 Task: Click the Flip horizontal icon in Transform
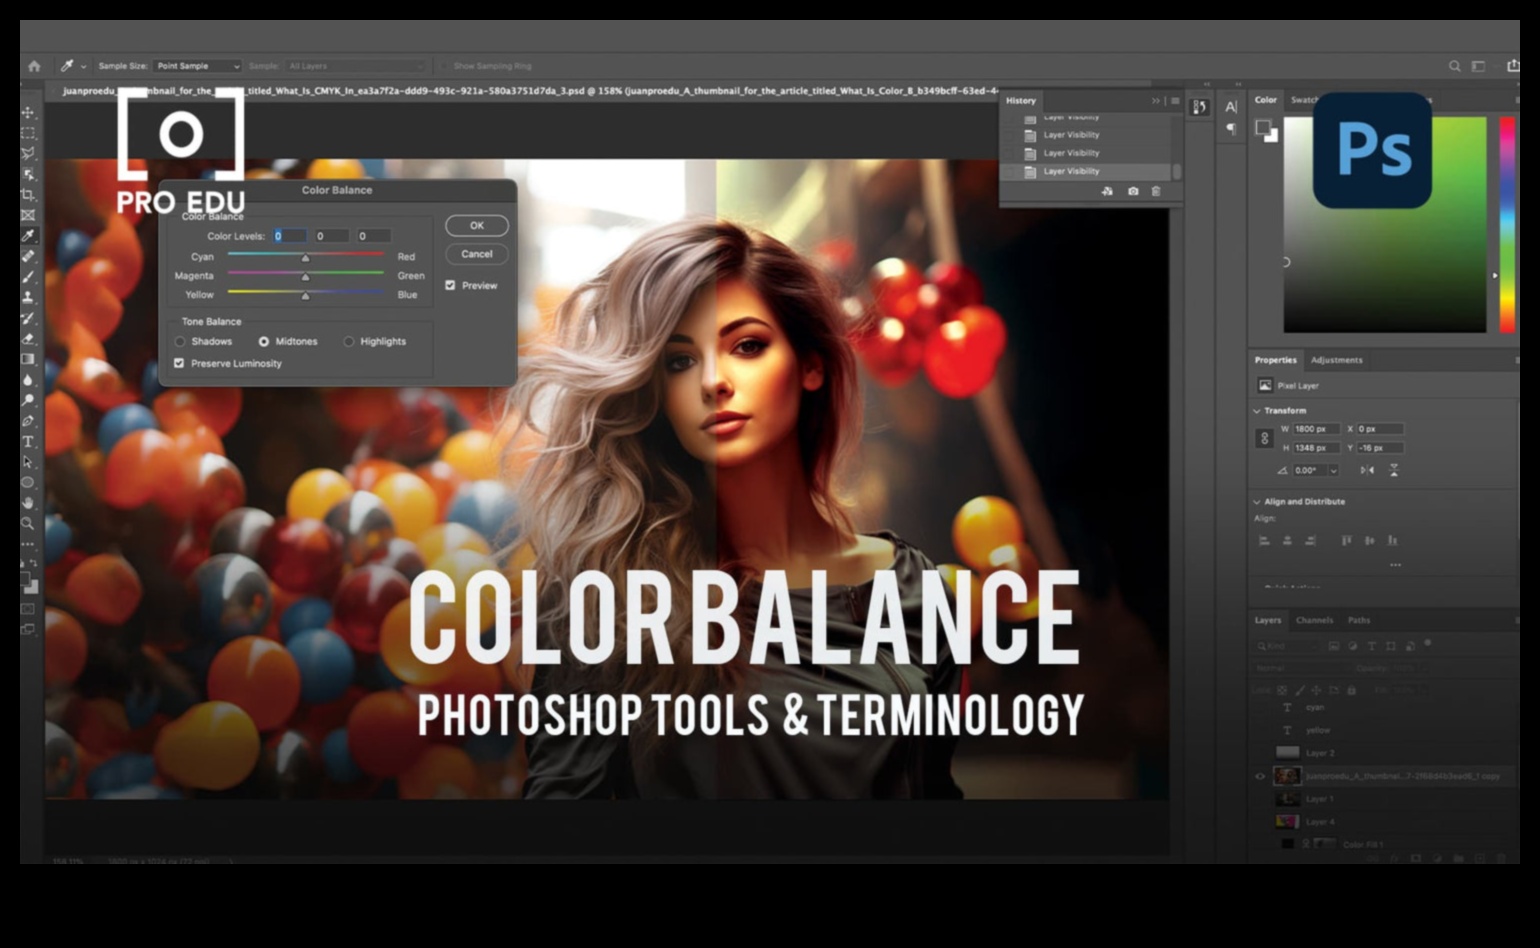pos(1367,470)
